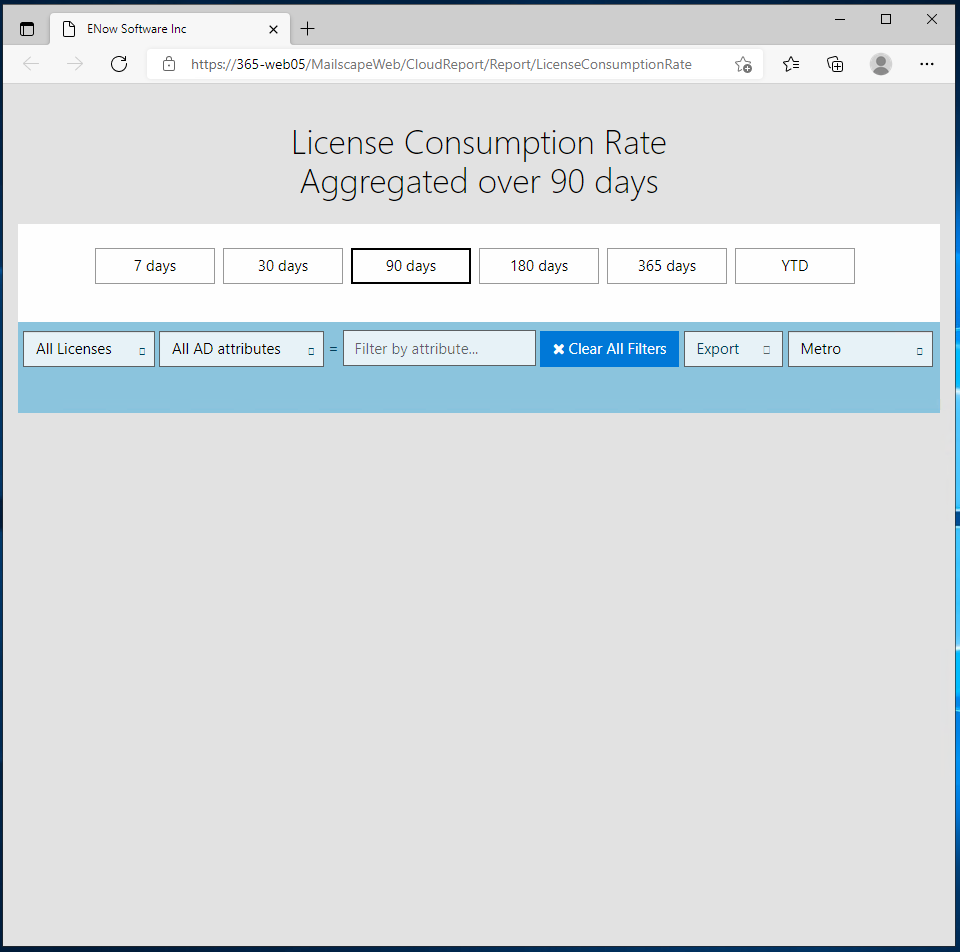Open the Collections icon

[835, 64]
